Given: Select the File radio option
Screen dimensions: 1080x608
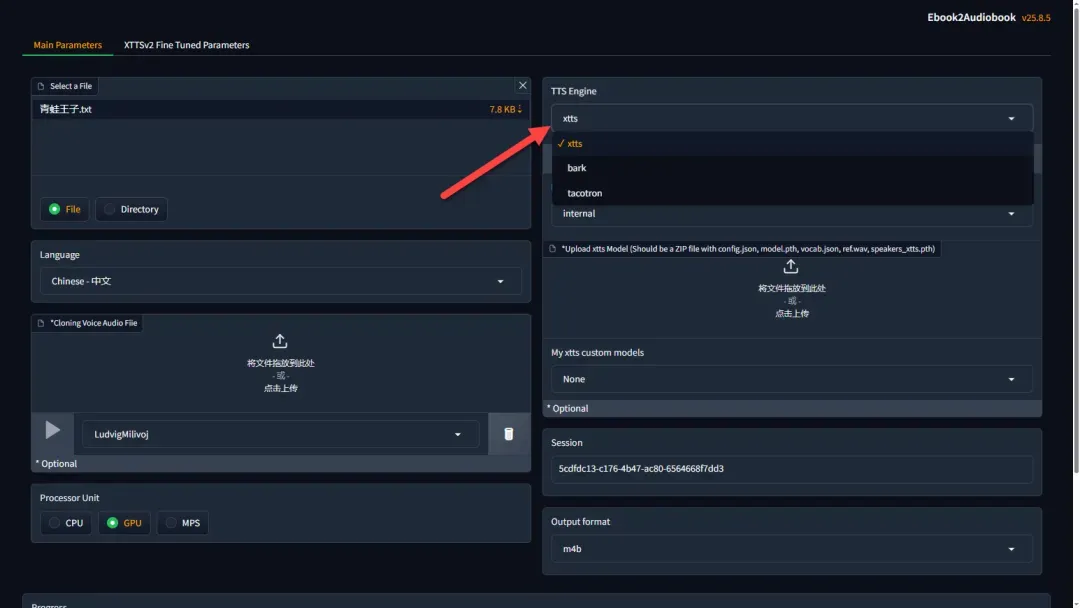Looking at the screenshot, I should coord(65,209).
